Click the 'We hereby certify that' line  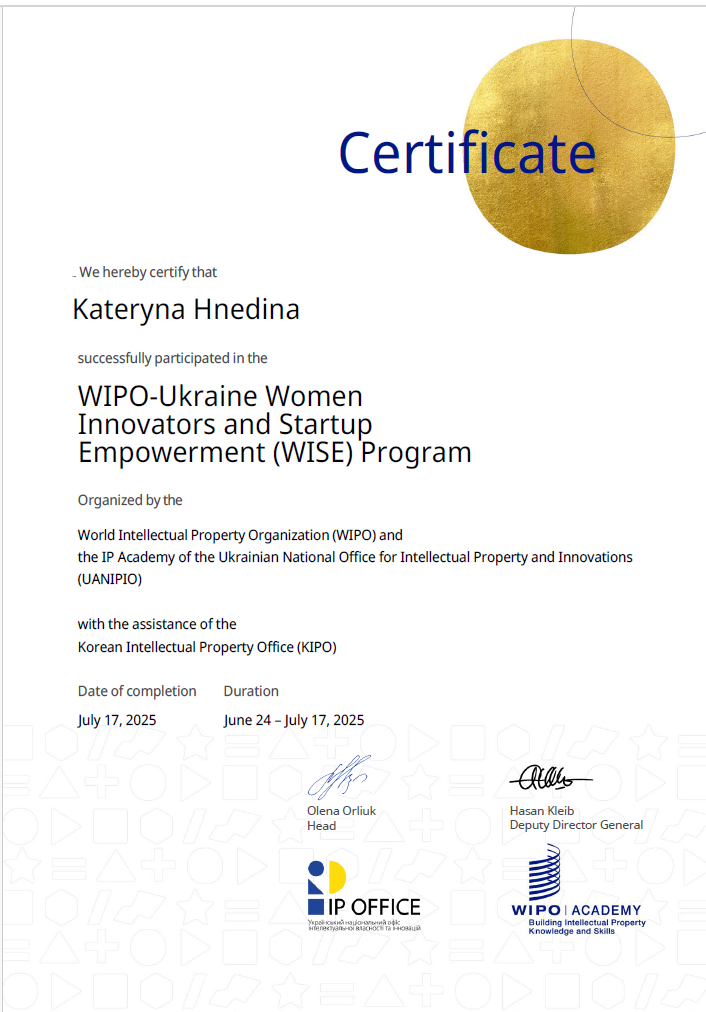click(x=148, y=272)
